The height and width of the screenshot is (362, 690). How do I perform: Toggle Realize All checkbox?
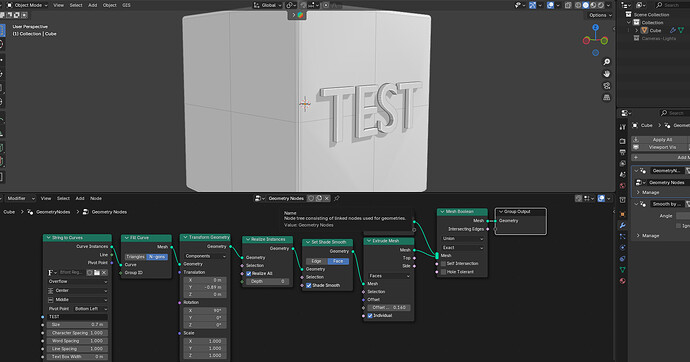click(249, 274)
